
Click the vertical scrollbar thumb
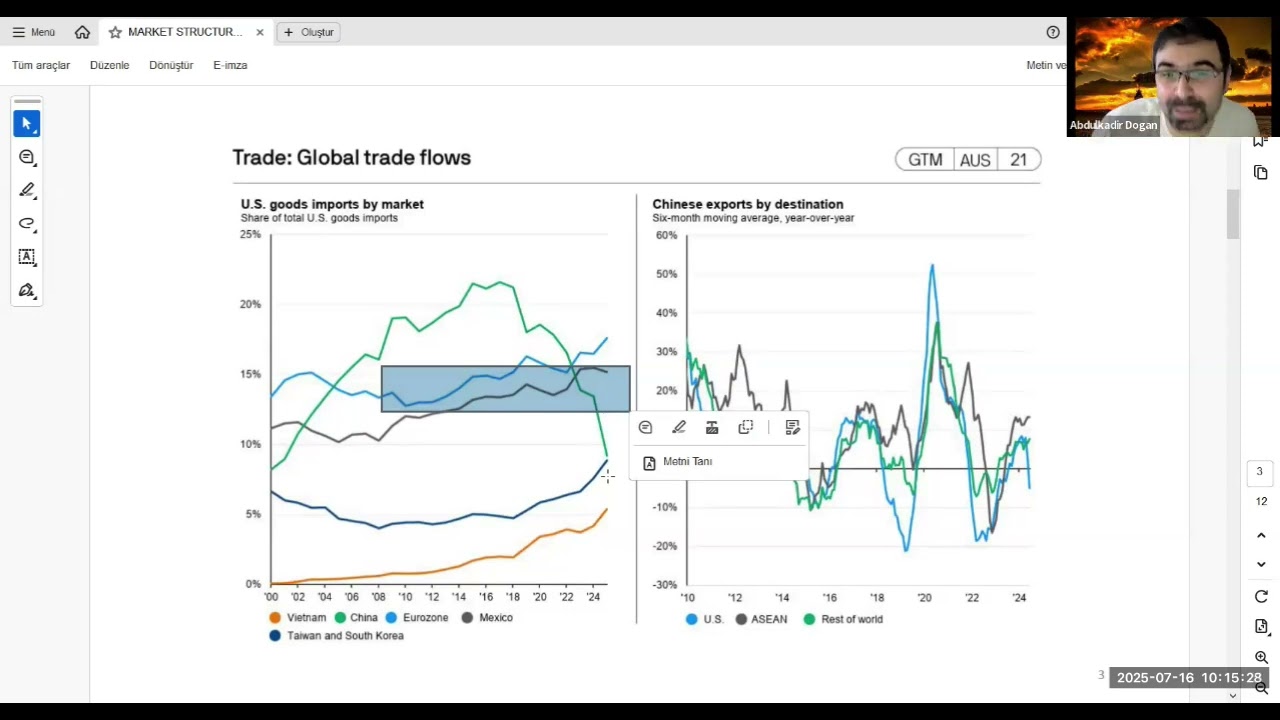pos(1233,213)
